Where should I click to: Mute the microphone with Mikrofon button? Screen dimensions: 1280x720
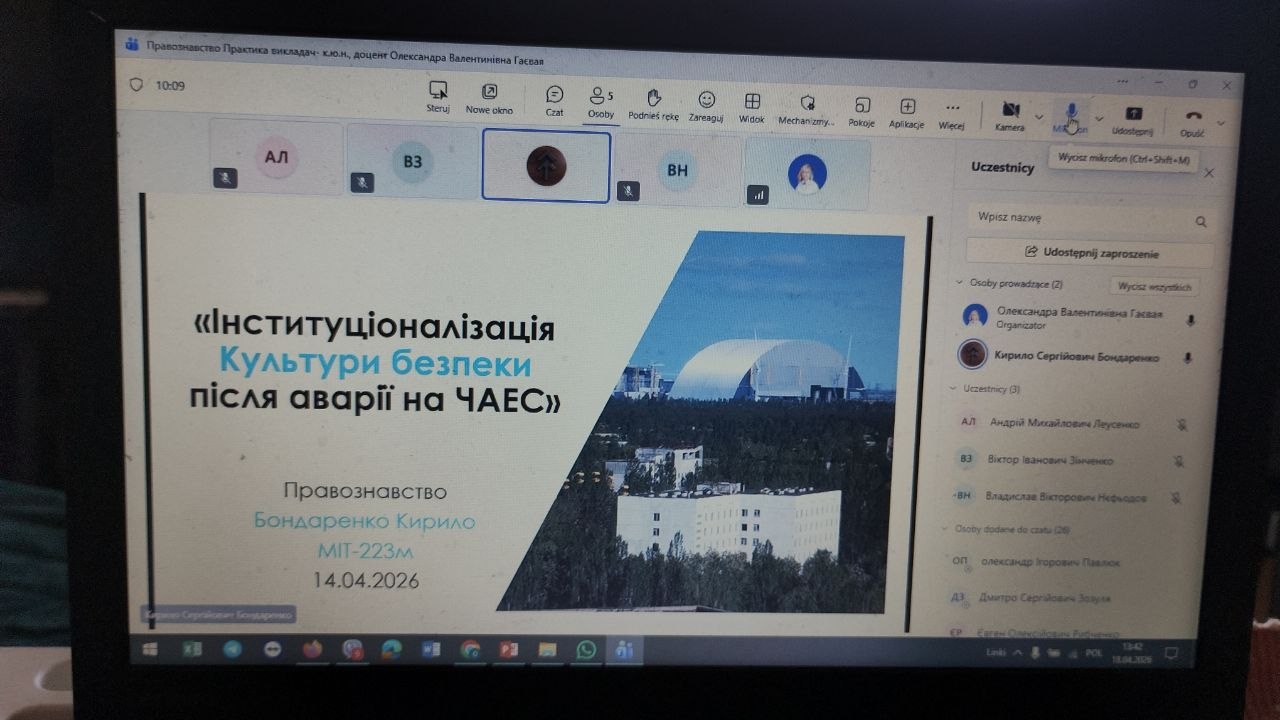pyautogui.click(x=1071, y=115)
